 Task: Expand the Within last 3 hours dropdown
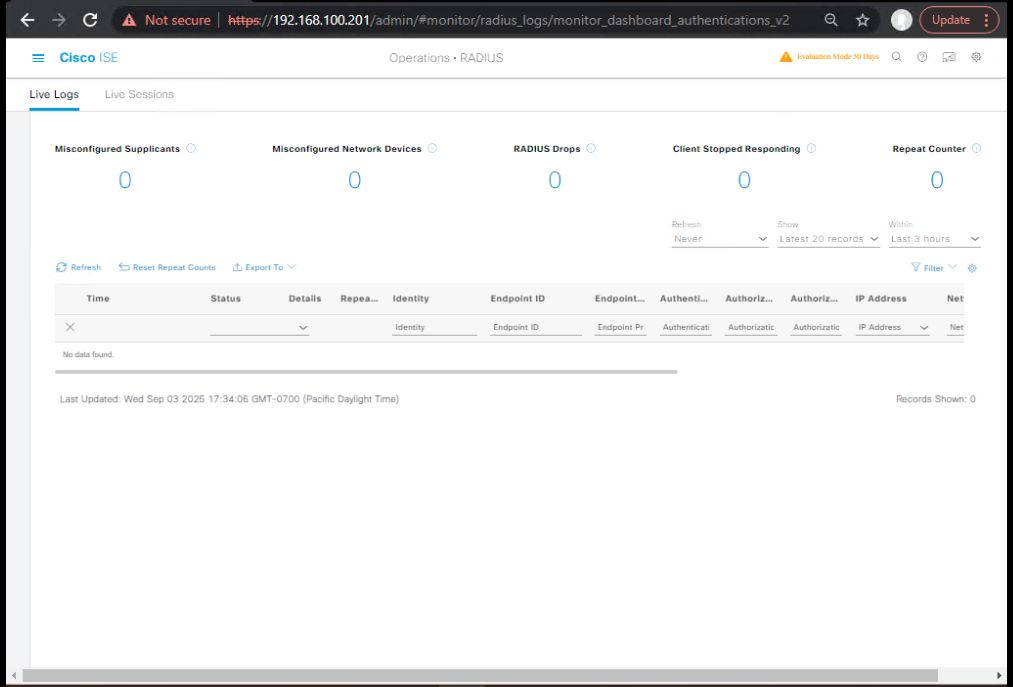934,240
